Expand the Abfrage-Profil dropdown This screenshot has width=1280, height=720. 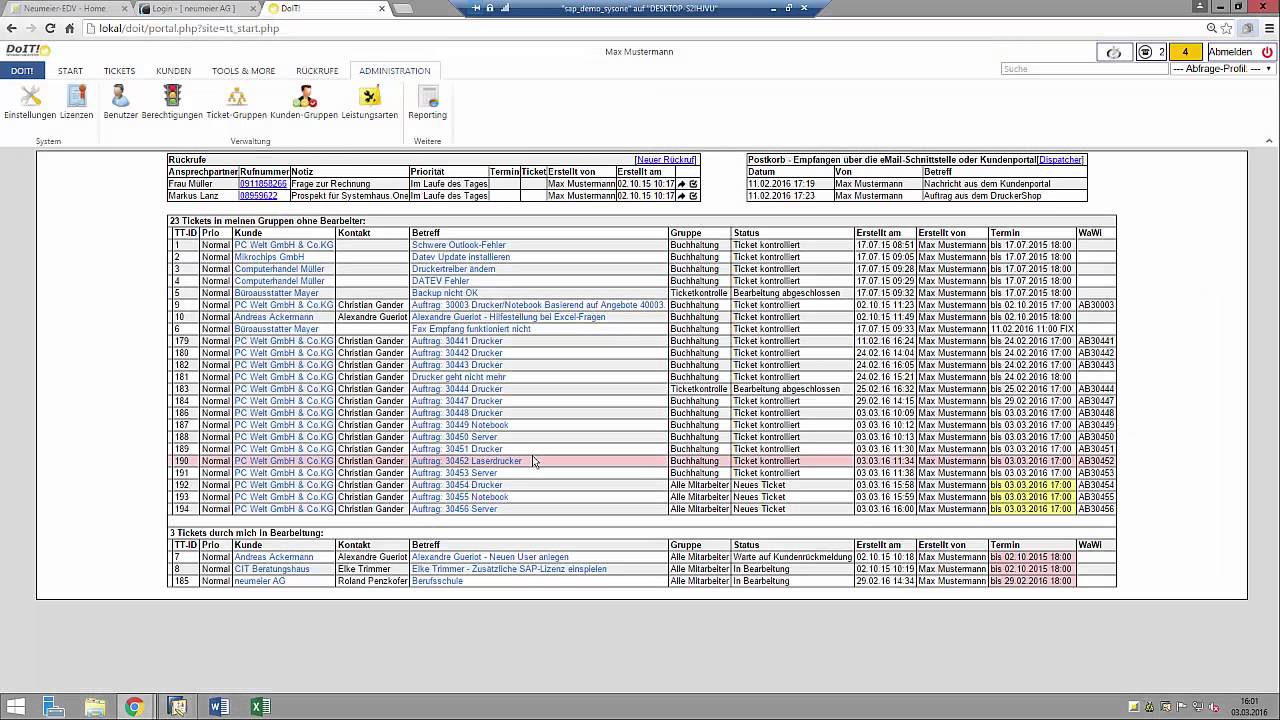point(1222,69)
